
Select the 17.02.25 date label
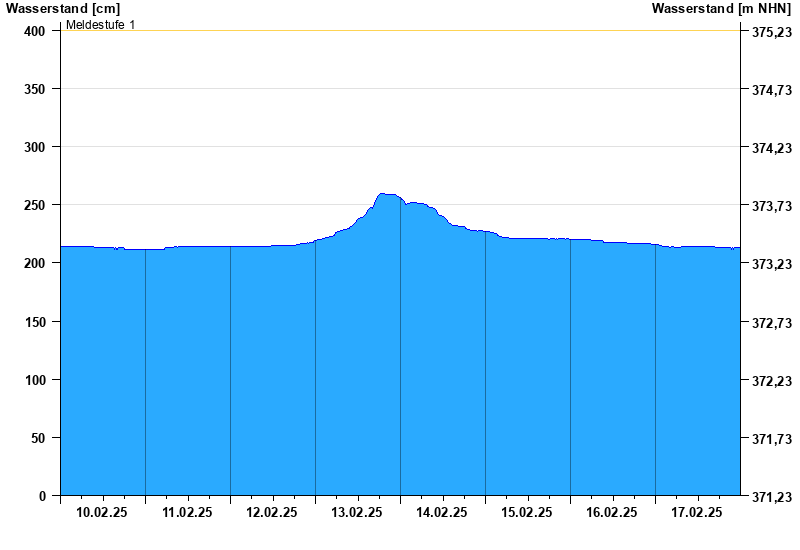tap(697, 512)
